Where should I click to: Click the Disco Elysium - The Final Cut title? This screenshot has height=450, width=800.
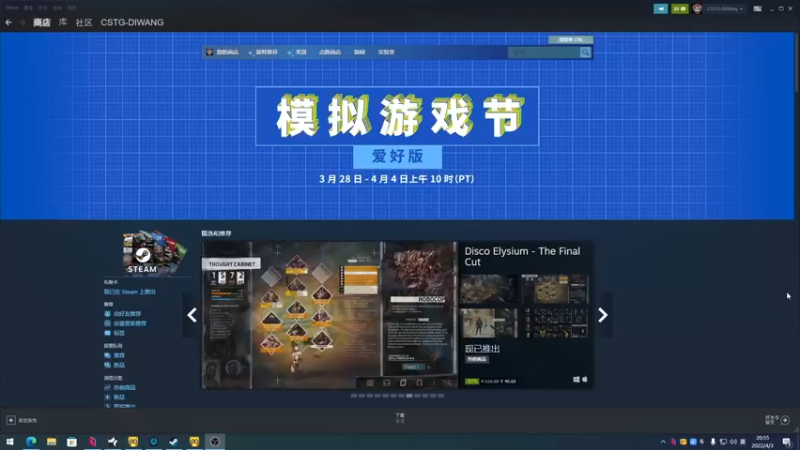coord(522,256)
